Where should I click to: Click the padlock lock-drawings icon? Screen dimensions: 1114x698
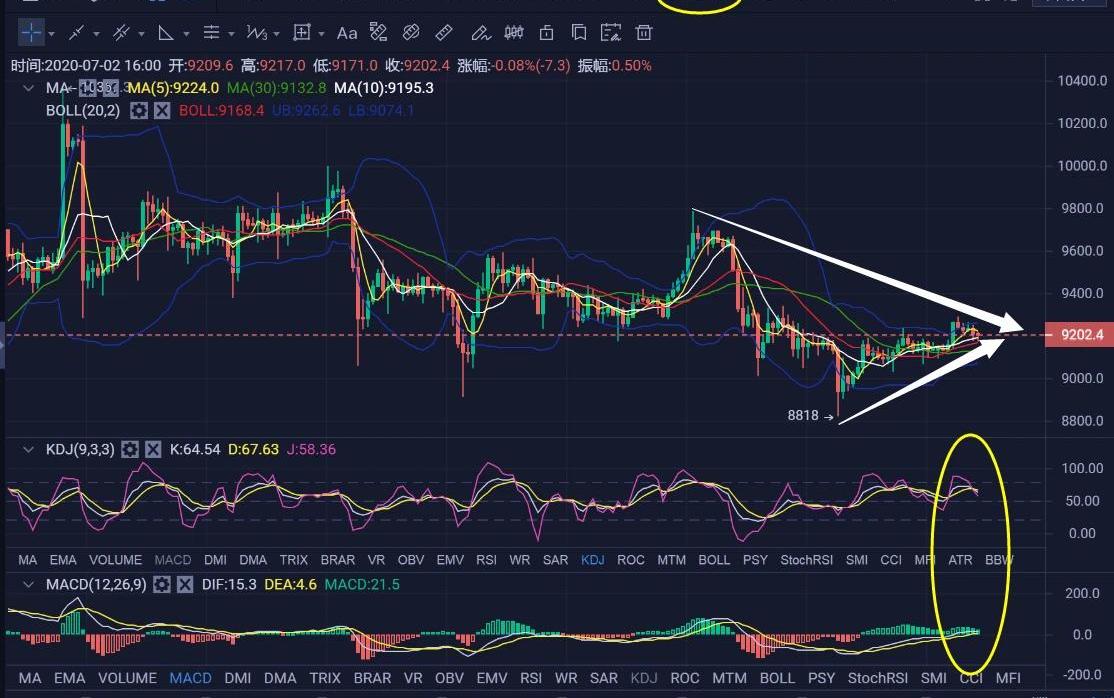[546, 33]
